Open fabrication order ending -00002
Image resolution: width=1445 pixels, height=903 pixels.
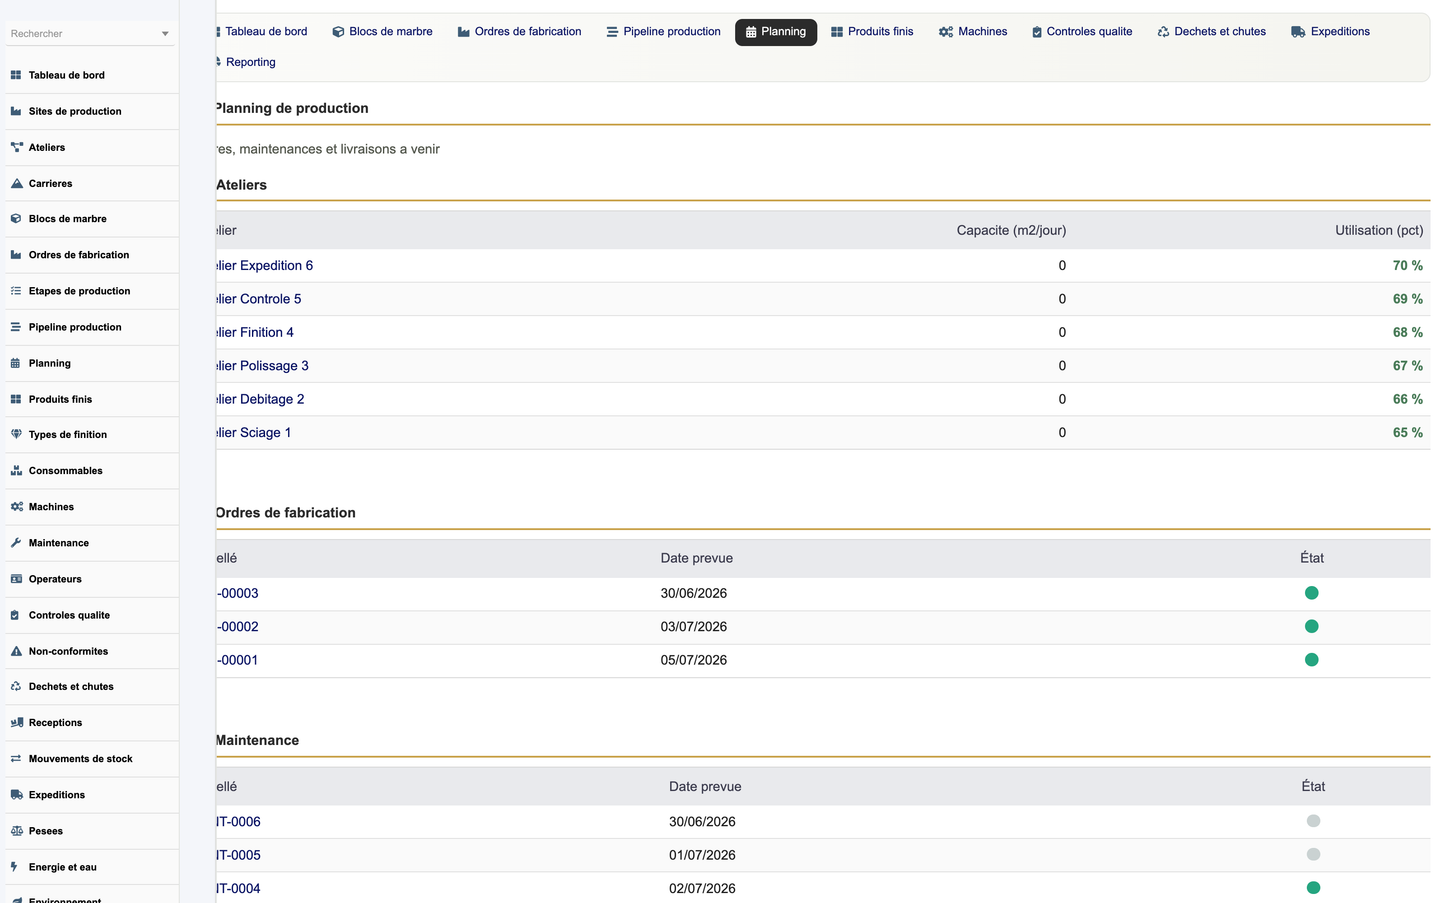[x=238, y=627]
